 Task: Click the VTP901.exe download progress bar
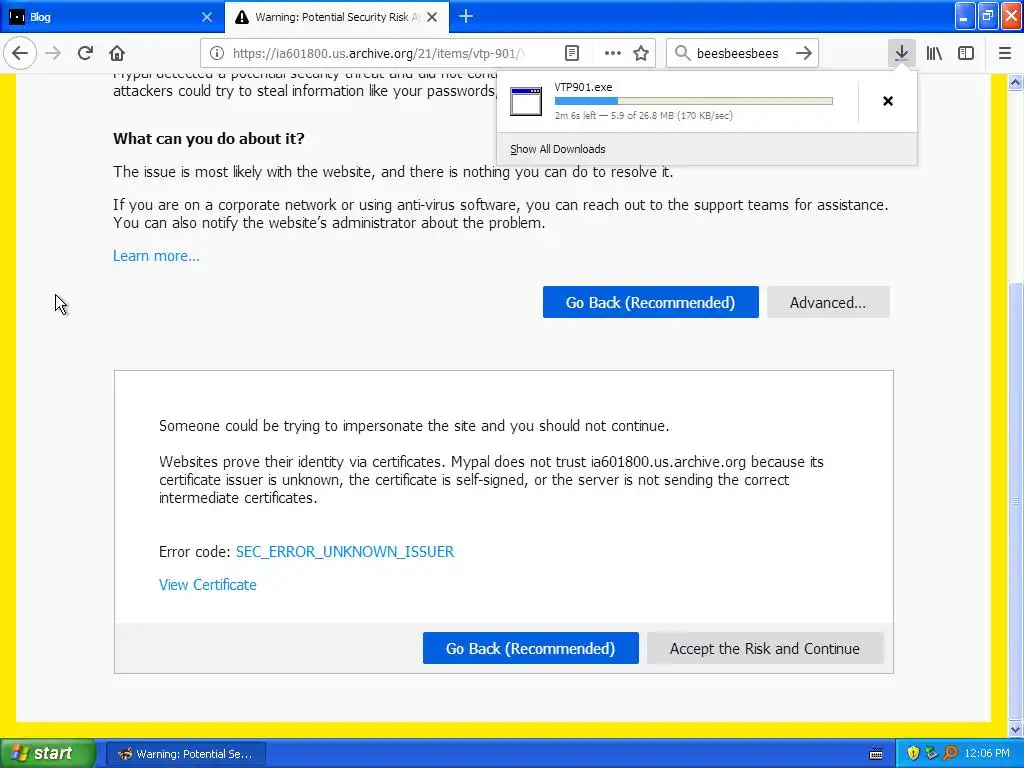click(x=694, y=101)
